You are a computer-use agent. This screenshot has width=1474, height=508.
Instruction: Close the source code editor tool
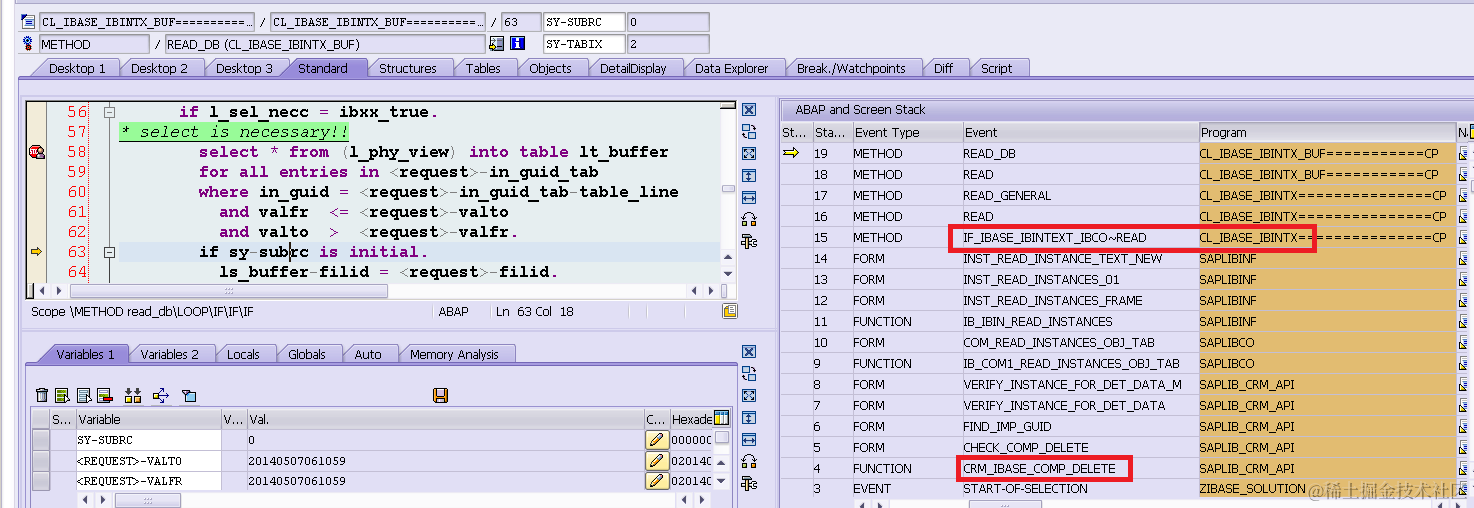click(x=749, y=110)
